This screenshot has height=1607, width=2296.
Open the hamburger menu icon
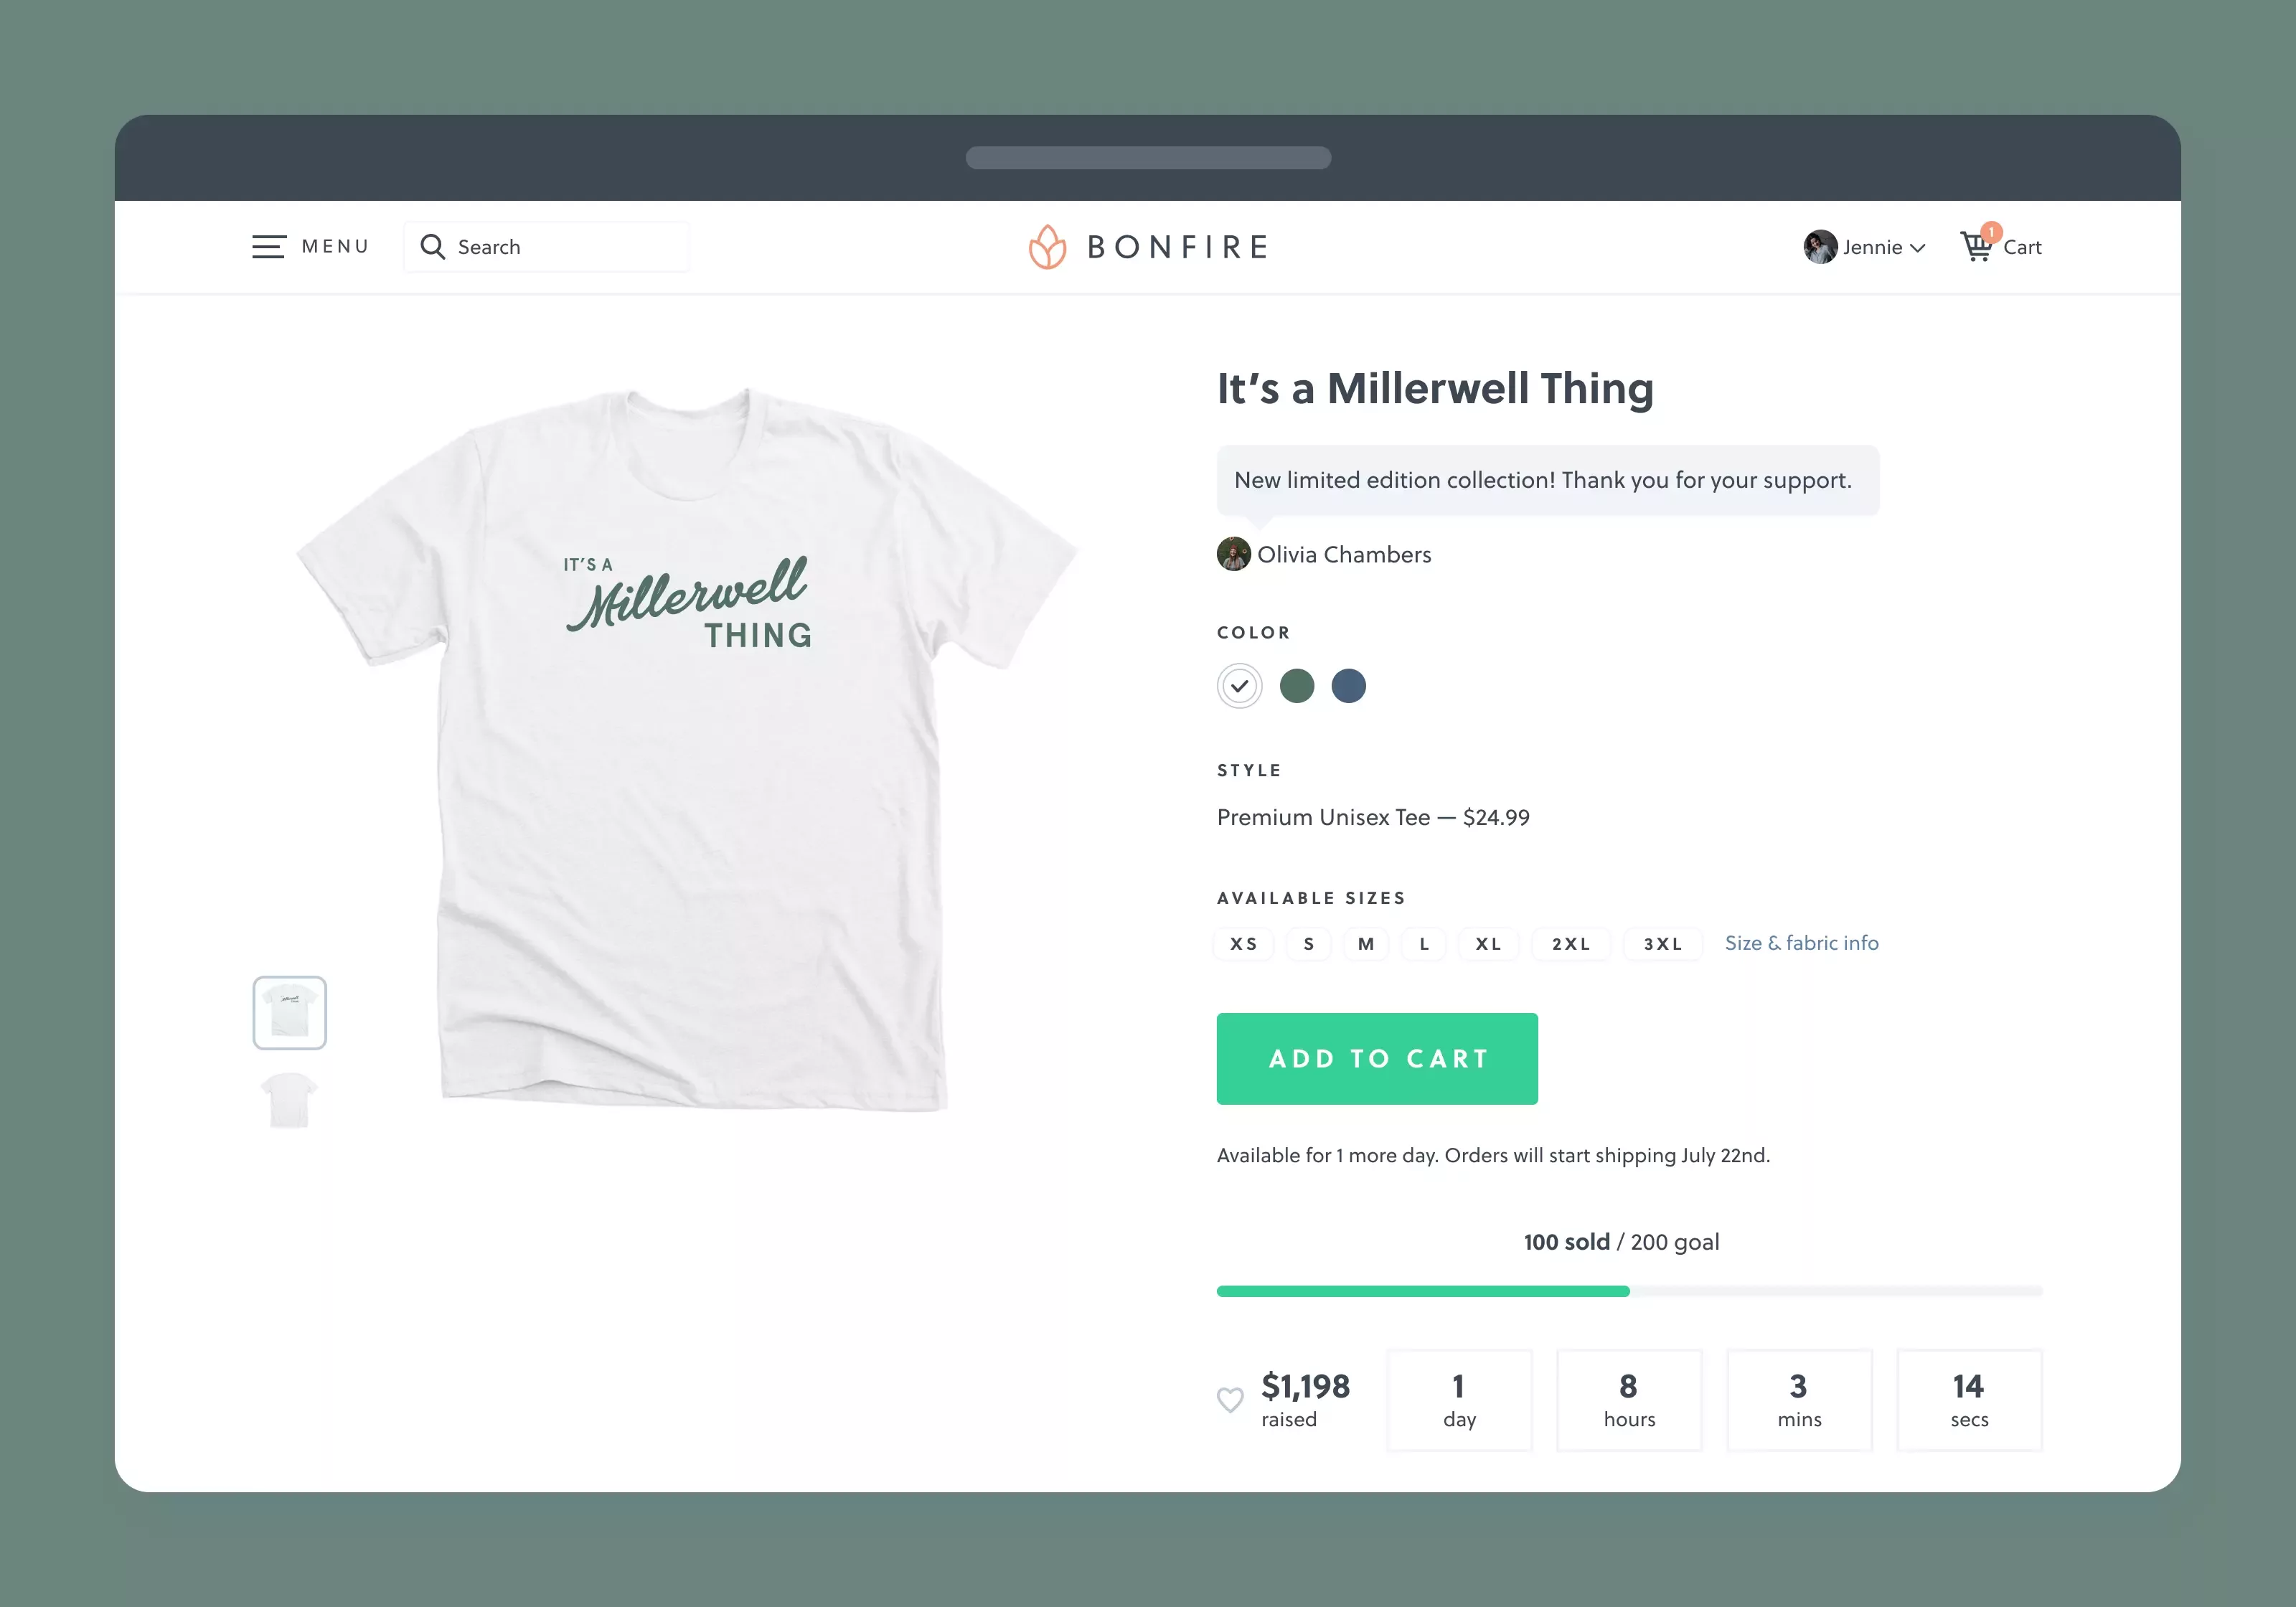coord(269,247)
